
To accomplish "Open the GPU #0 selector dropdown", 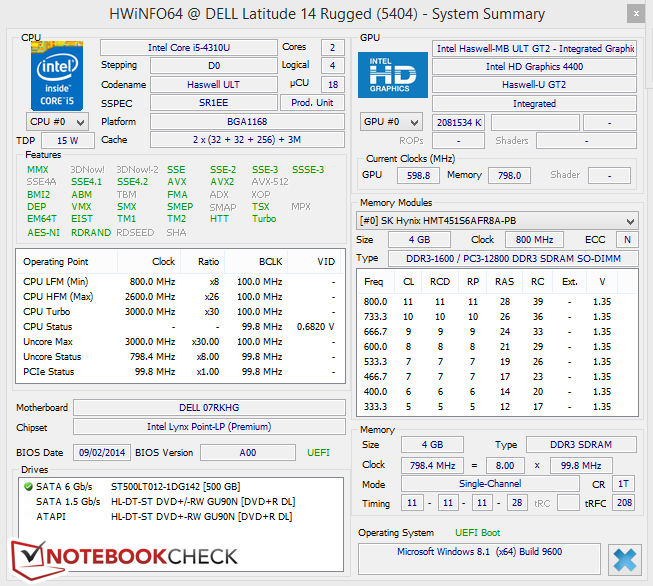I will point(391,122).
